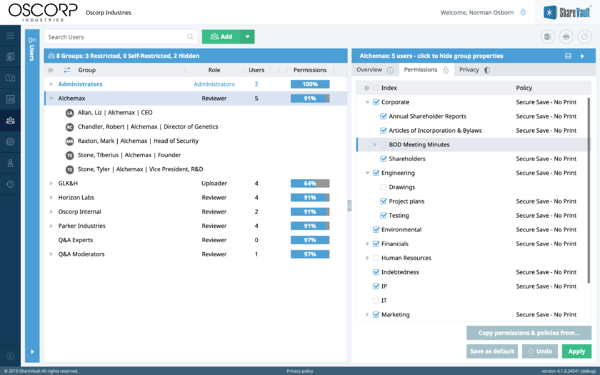Image resolution: width=600 pixels, height=375 pixels.
Task: Check the Drawings folder checkbox
Action: 383,187
